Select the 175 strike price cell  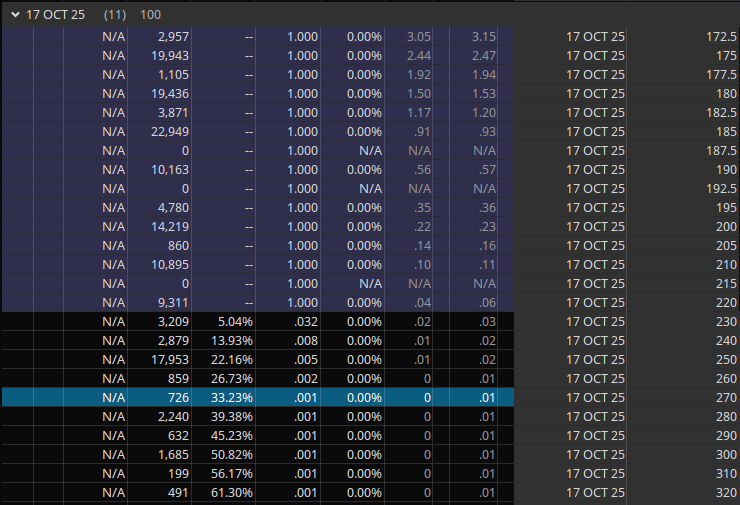[x=720, y=55]
